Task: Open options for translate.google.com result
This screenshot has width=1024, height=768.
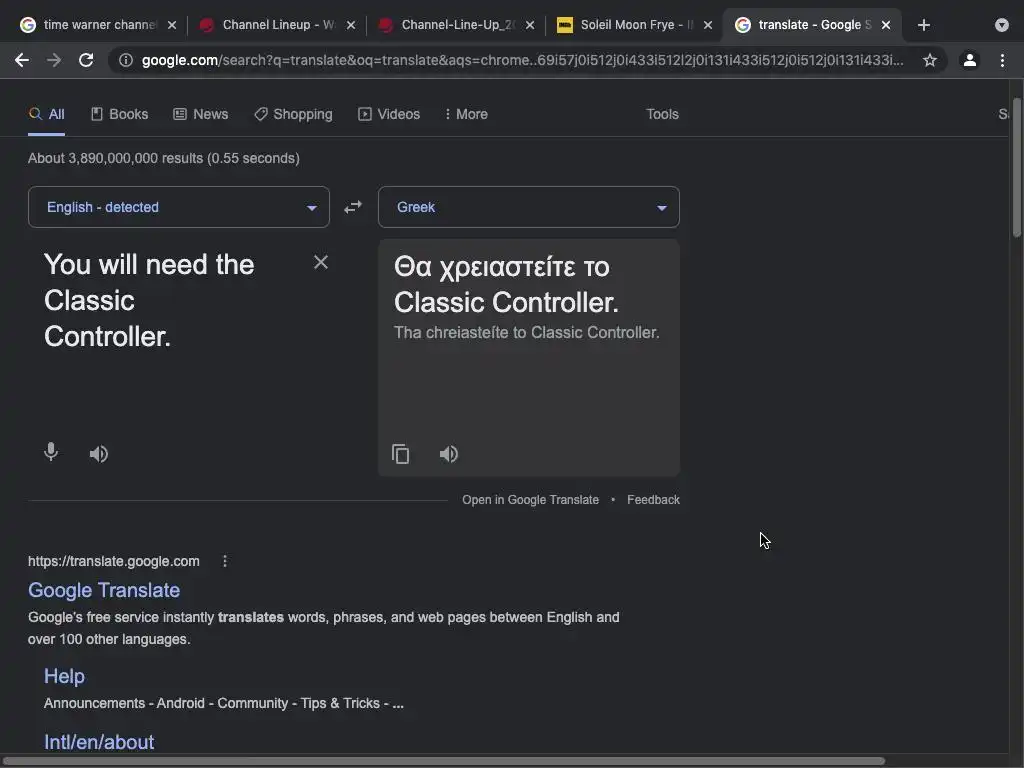Action: pyautogui.click(x=225, y=561)
